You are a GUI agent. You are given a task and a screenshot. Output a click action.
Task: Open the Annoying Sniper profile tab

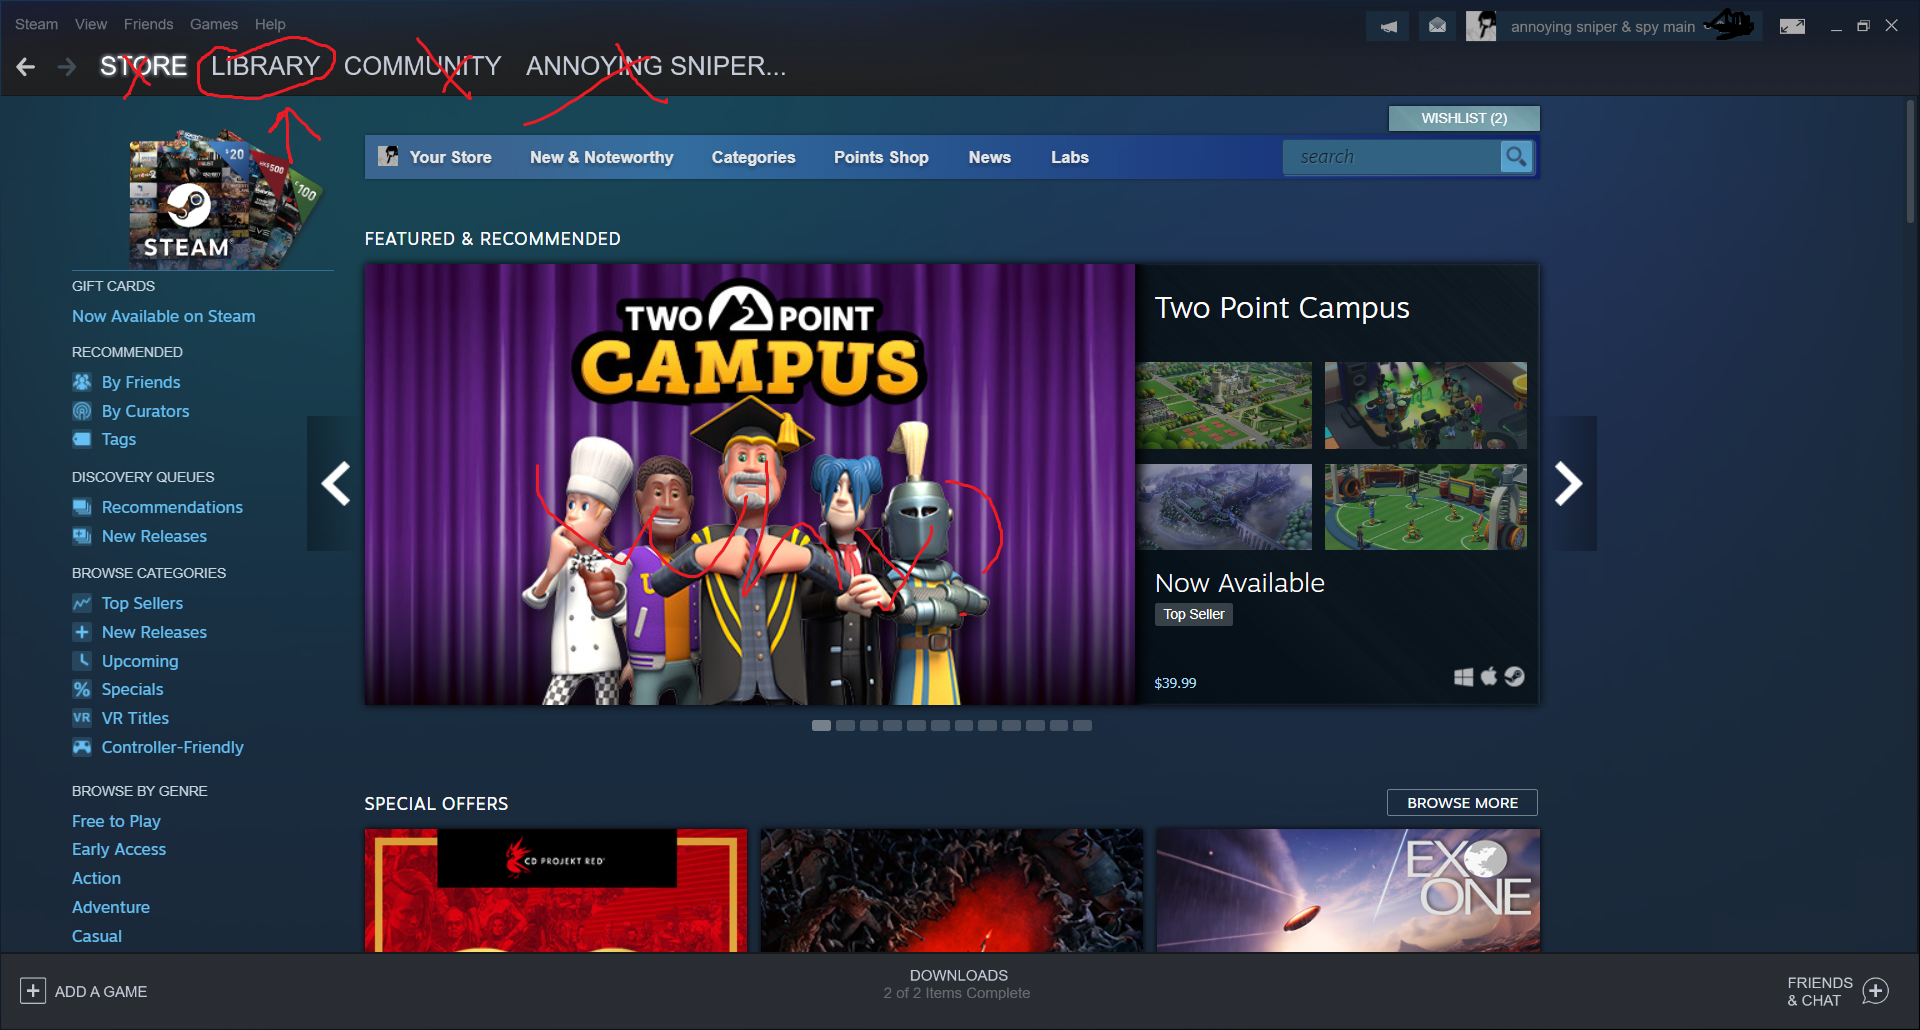[656, 66]
